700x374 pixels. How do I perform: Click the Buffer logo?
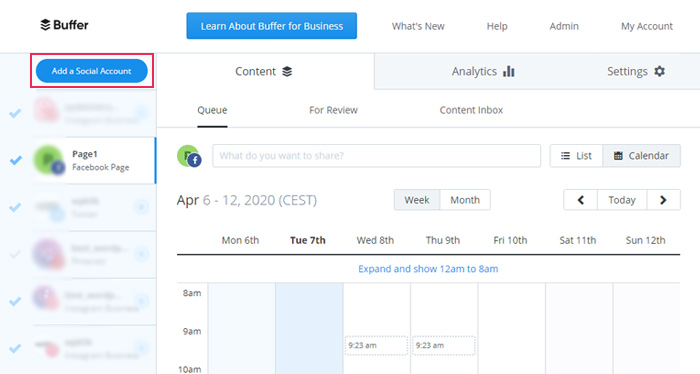[x=64, y=25]
